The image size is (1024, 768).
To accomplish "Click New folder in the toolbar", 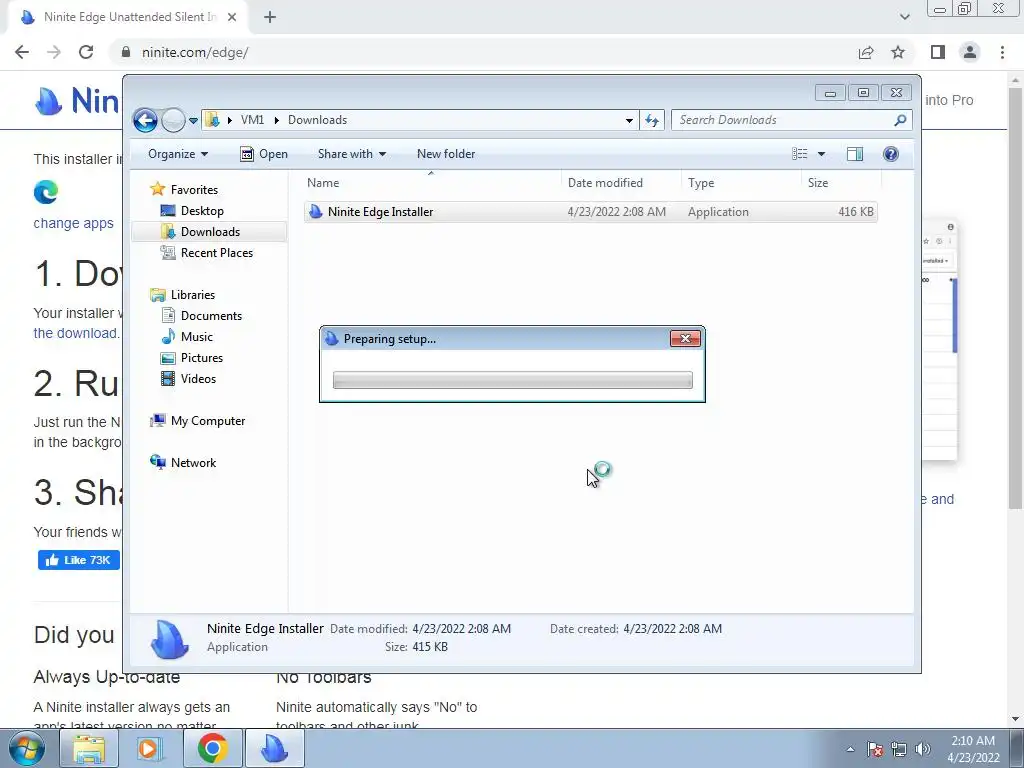I will click(x=446, y=154).
